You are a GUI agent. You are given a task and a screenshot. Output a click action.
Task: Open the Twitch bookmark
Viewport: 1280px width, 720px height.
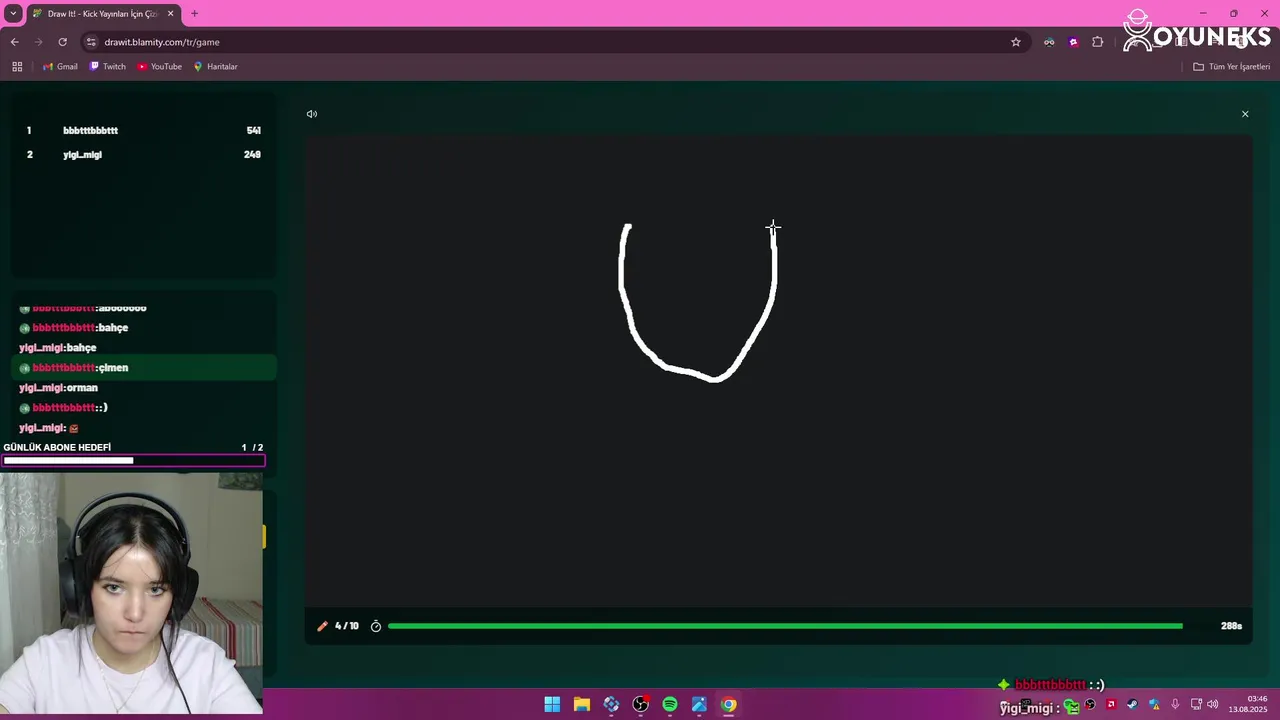coord(108,67)
